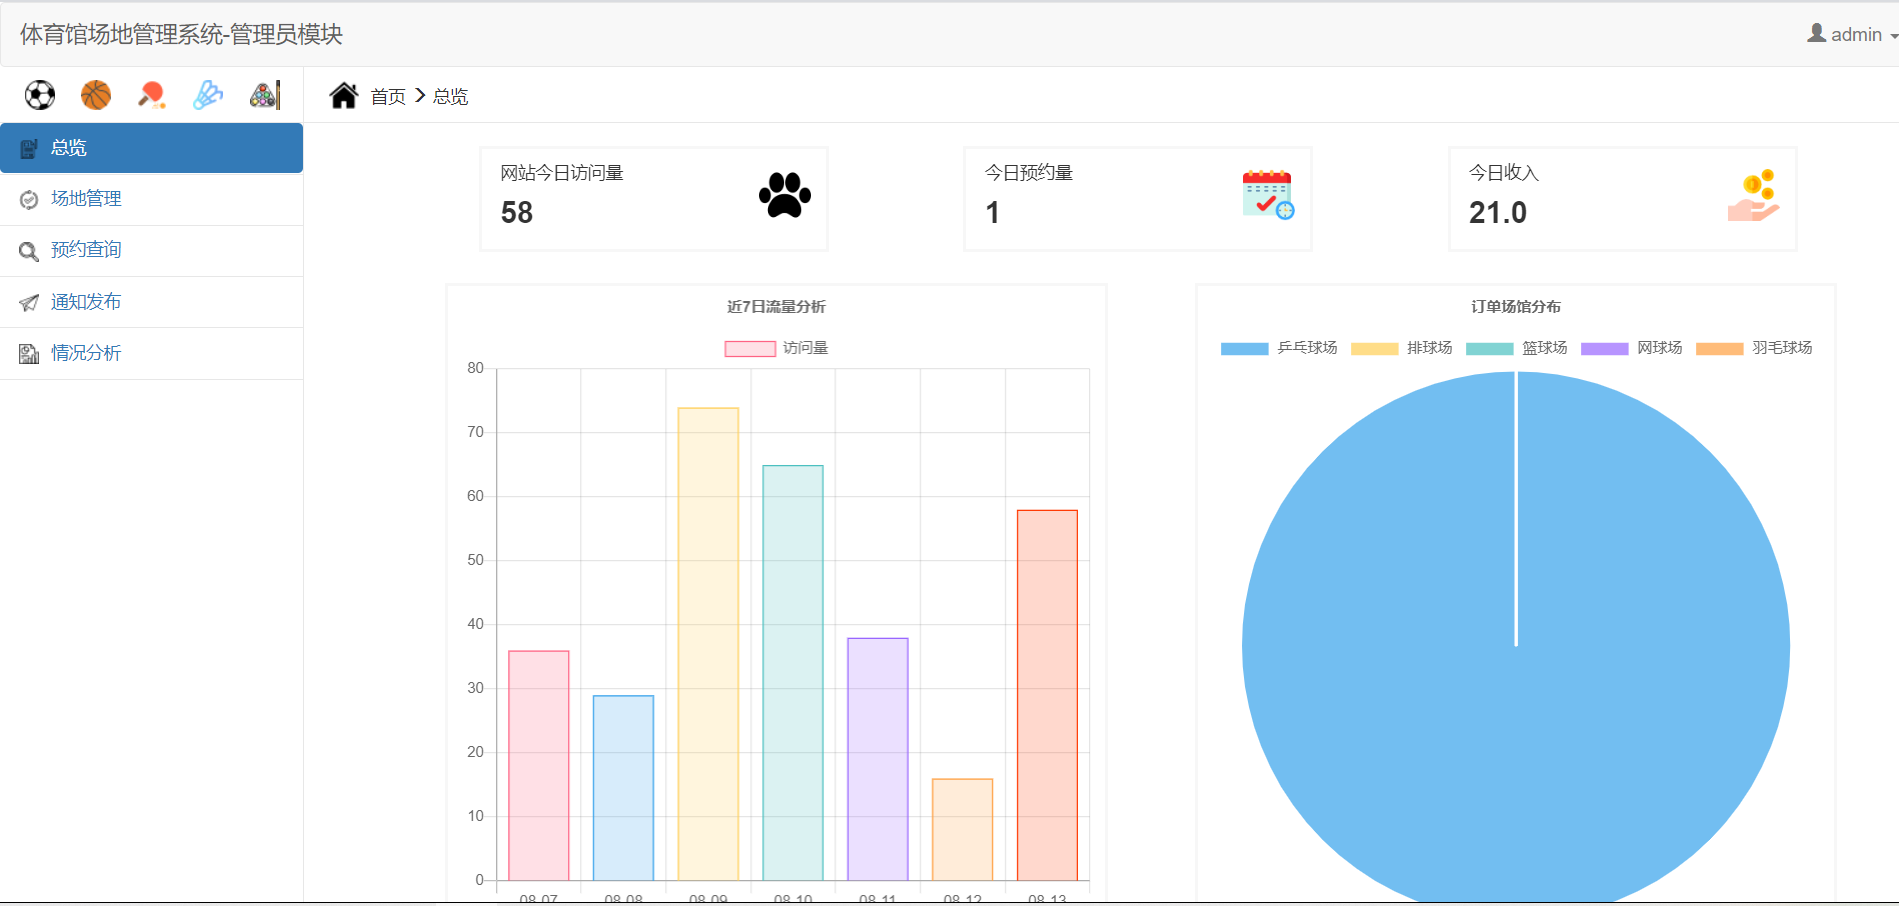Click the 订单场馆分布 chart title
Viewport: 1899px width, 906px height.
click(x=1516, y=307)
